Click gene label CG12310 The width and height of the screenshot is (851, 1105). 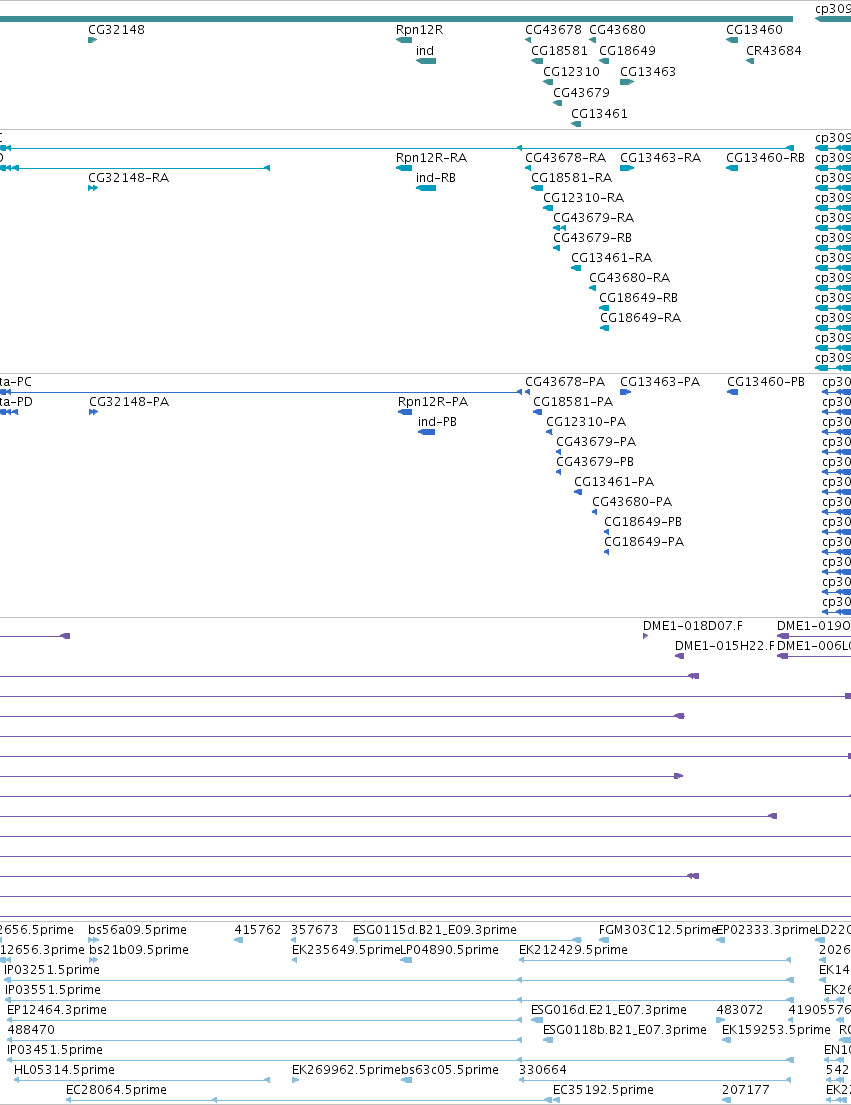[x=571, y=72]
